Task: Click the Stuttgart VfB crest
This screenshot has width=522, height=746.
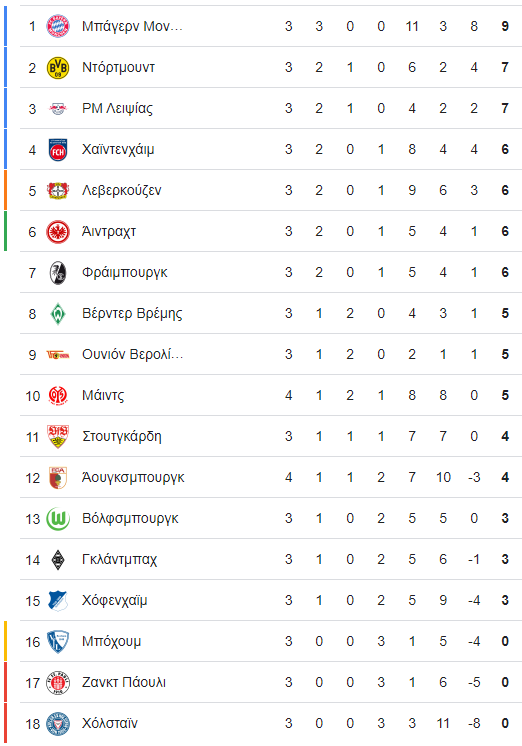Action: (x=58, y=437)
